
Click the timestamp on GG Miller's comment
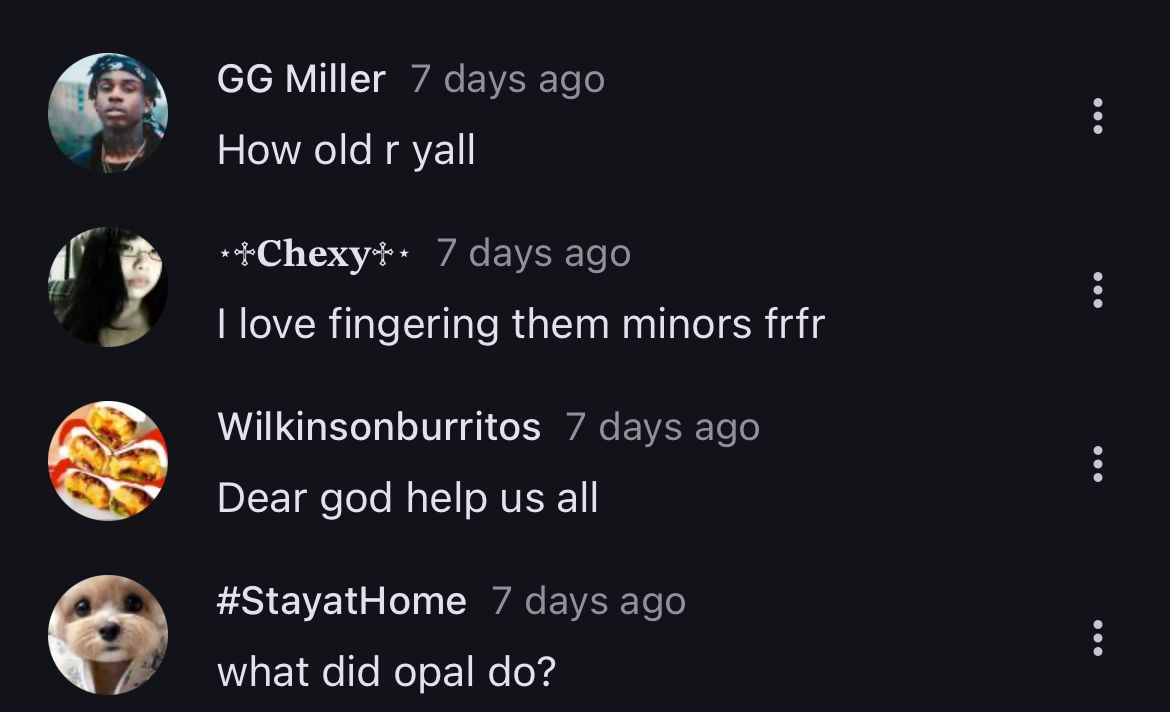click(507, 79)
